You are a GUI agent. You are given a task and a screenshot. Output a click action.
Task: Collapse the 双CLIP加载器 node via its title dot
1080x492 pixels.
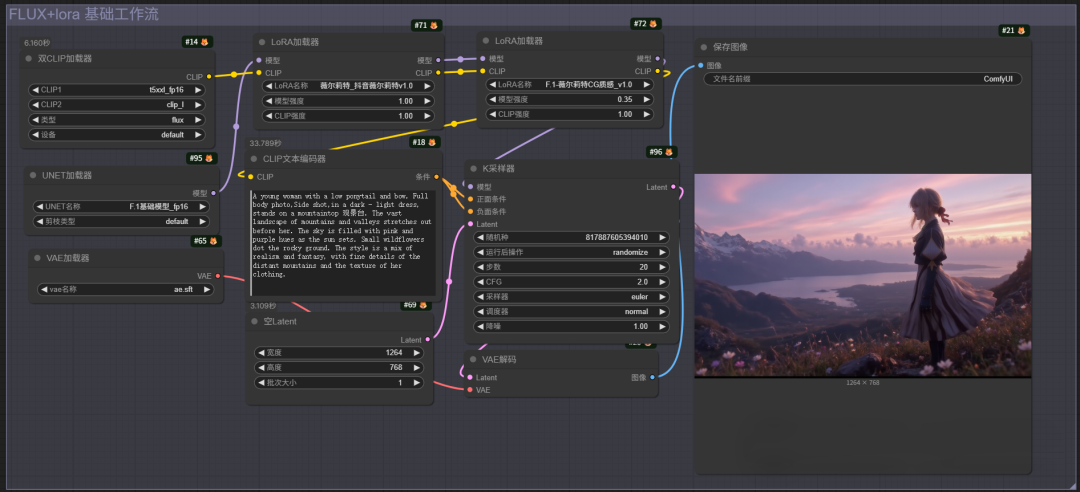(x=29, y=59)
